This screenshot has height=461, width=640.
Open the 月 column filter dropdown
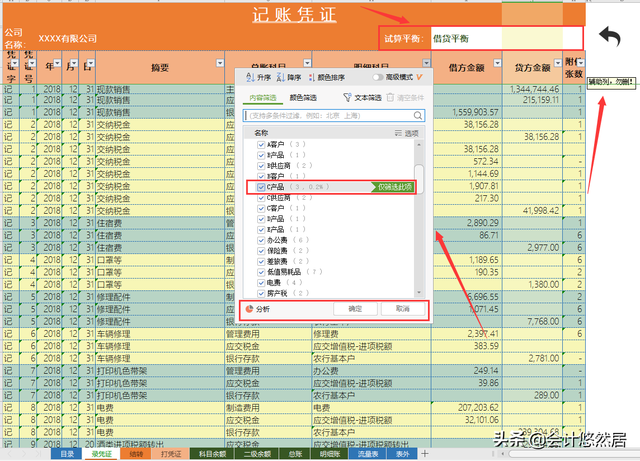pos(74,63)
